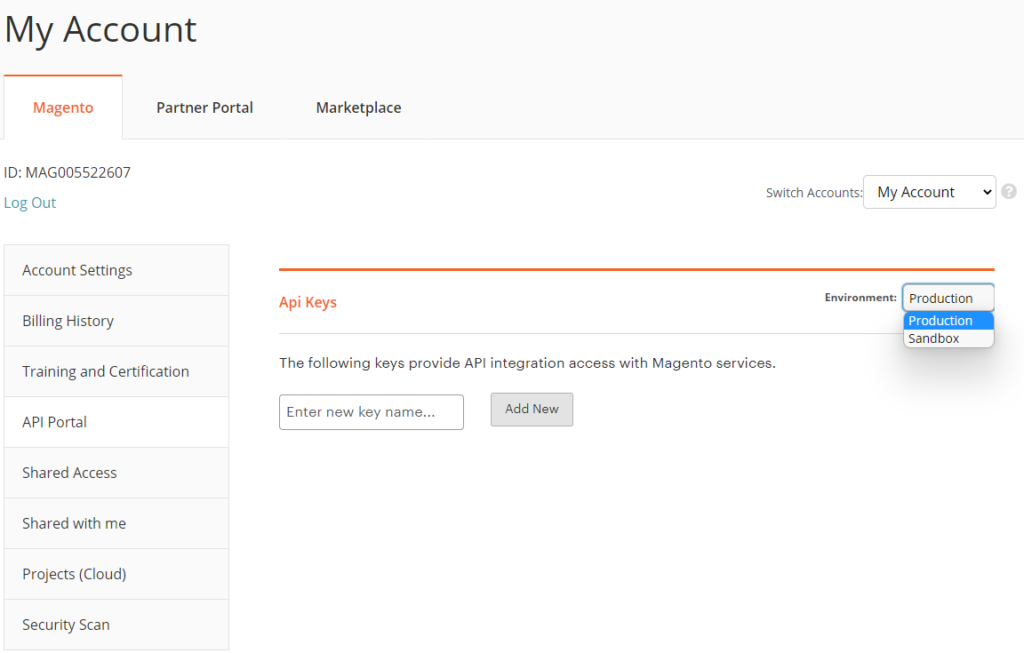
Task: Open Shared with me section
Action: point(116,524)
